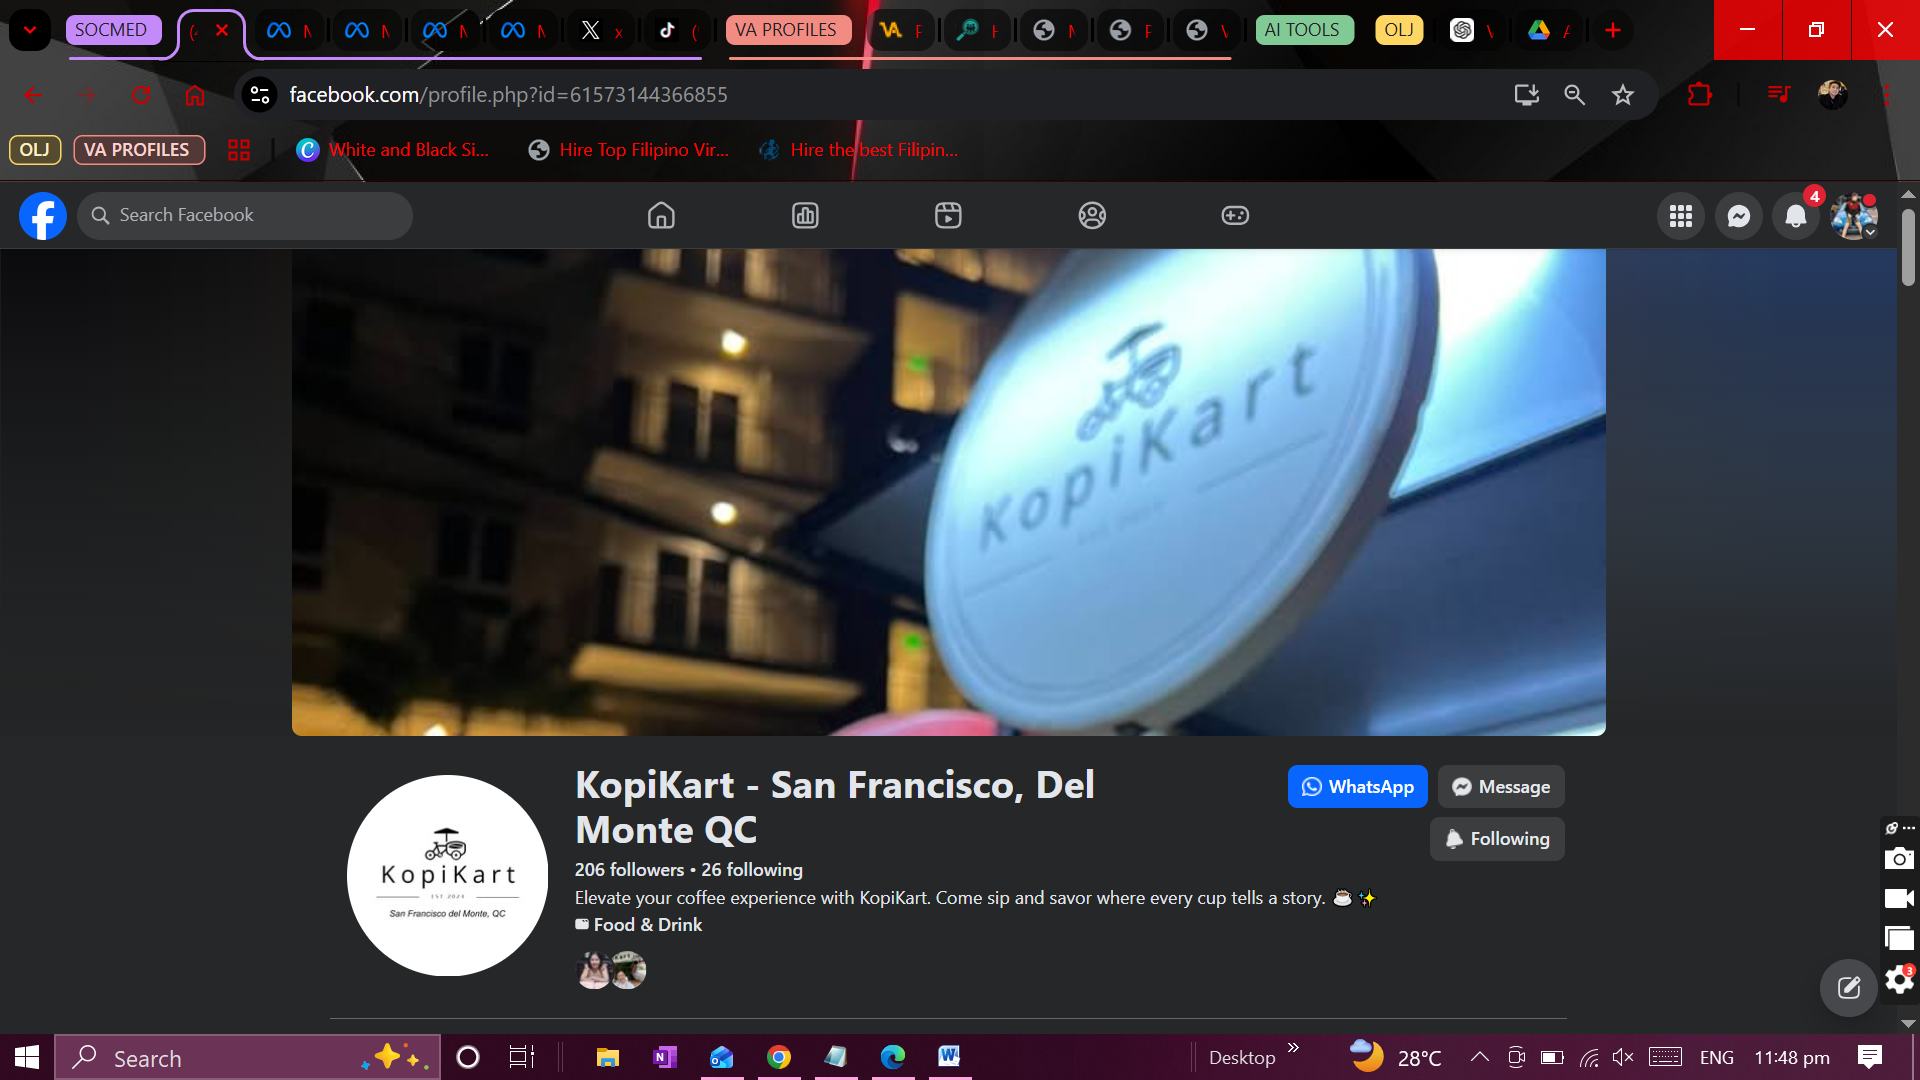Toggle the OLJ tab group label
Viewport: 1920px width, 1080px height.
[1399, 30]
